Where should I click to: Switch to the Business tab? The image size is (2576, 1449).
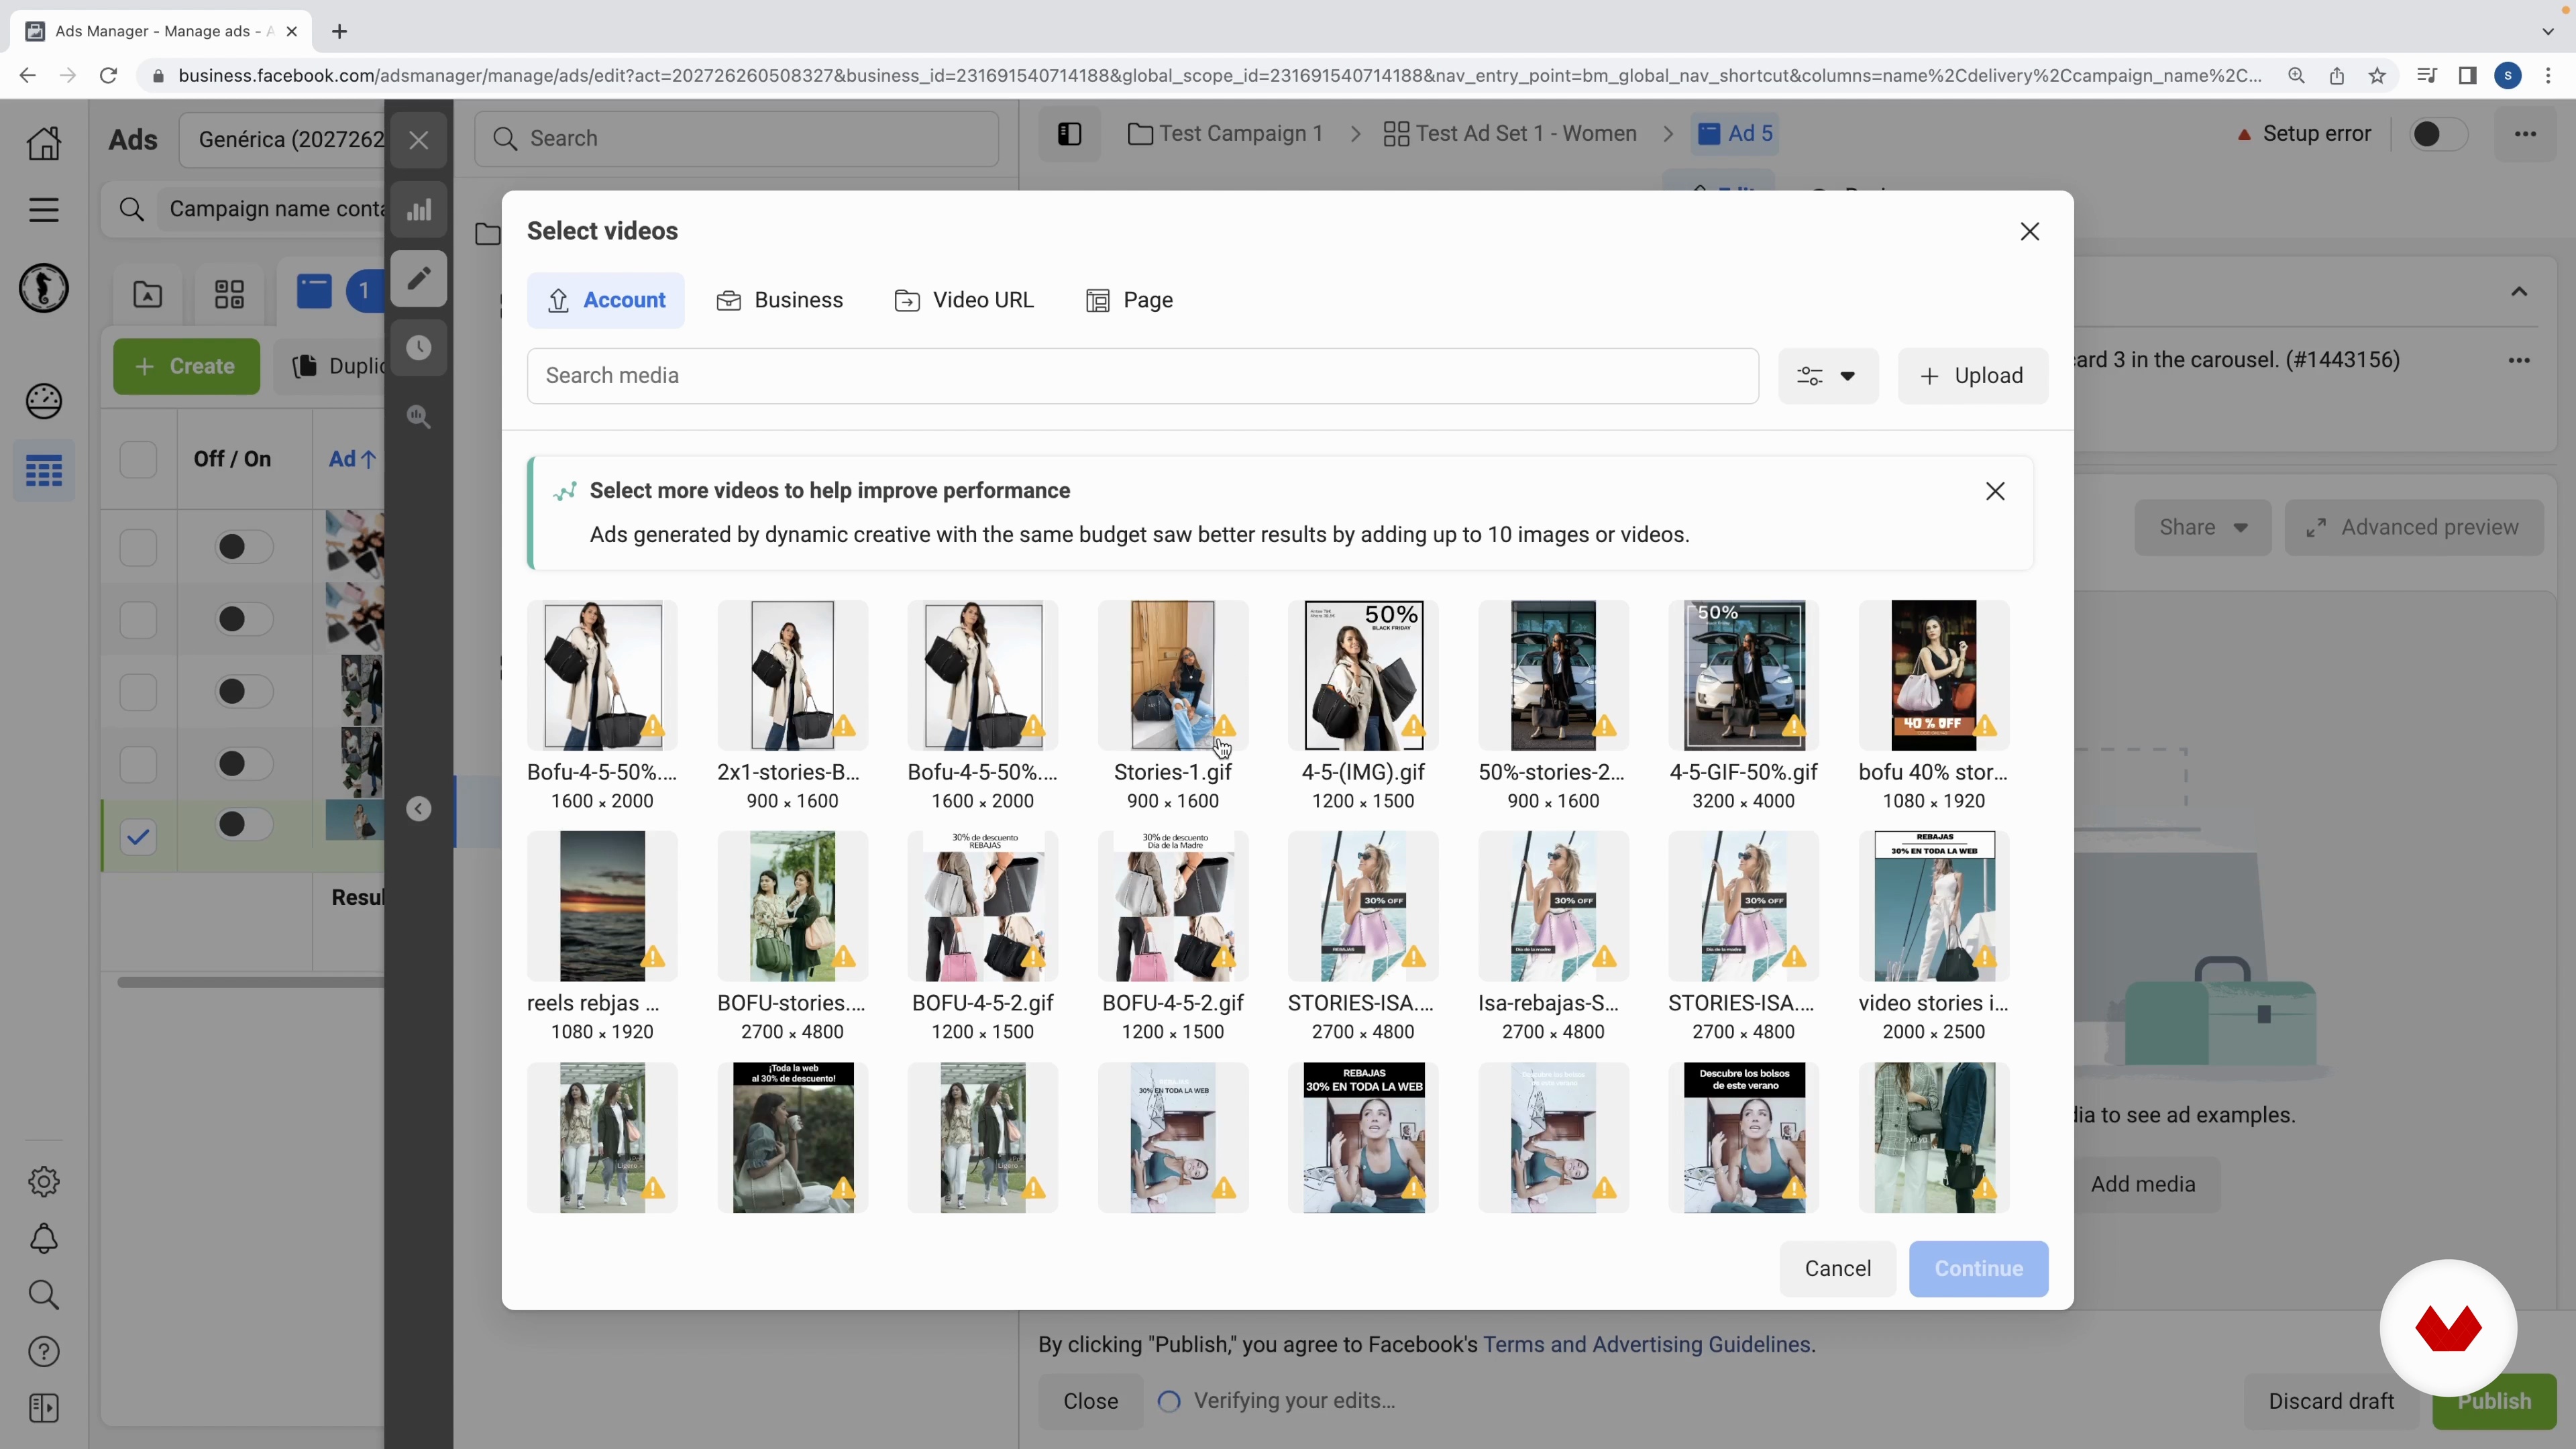(780, 300)
